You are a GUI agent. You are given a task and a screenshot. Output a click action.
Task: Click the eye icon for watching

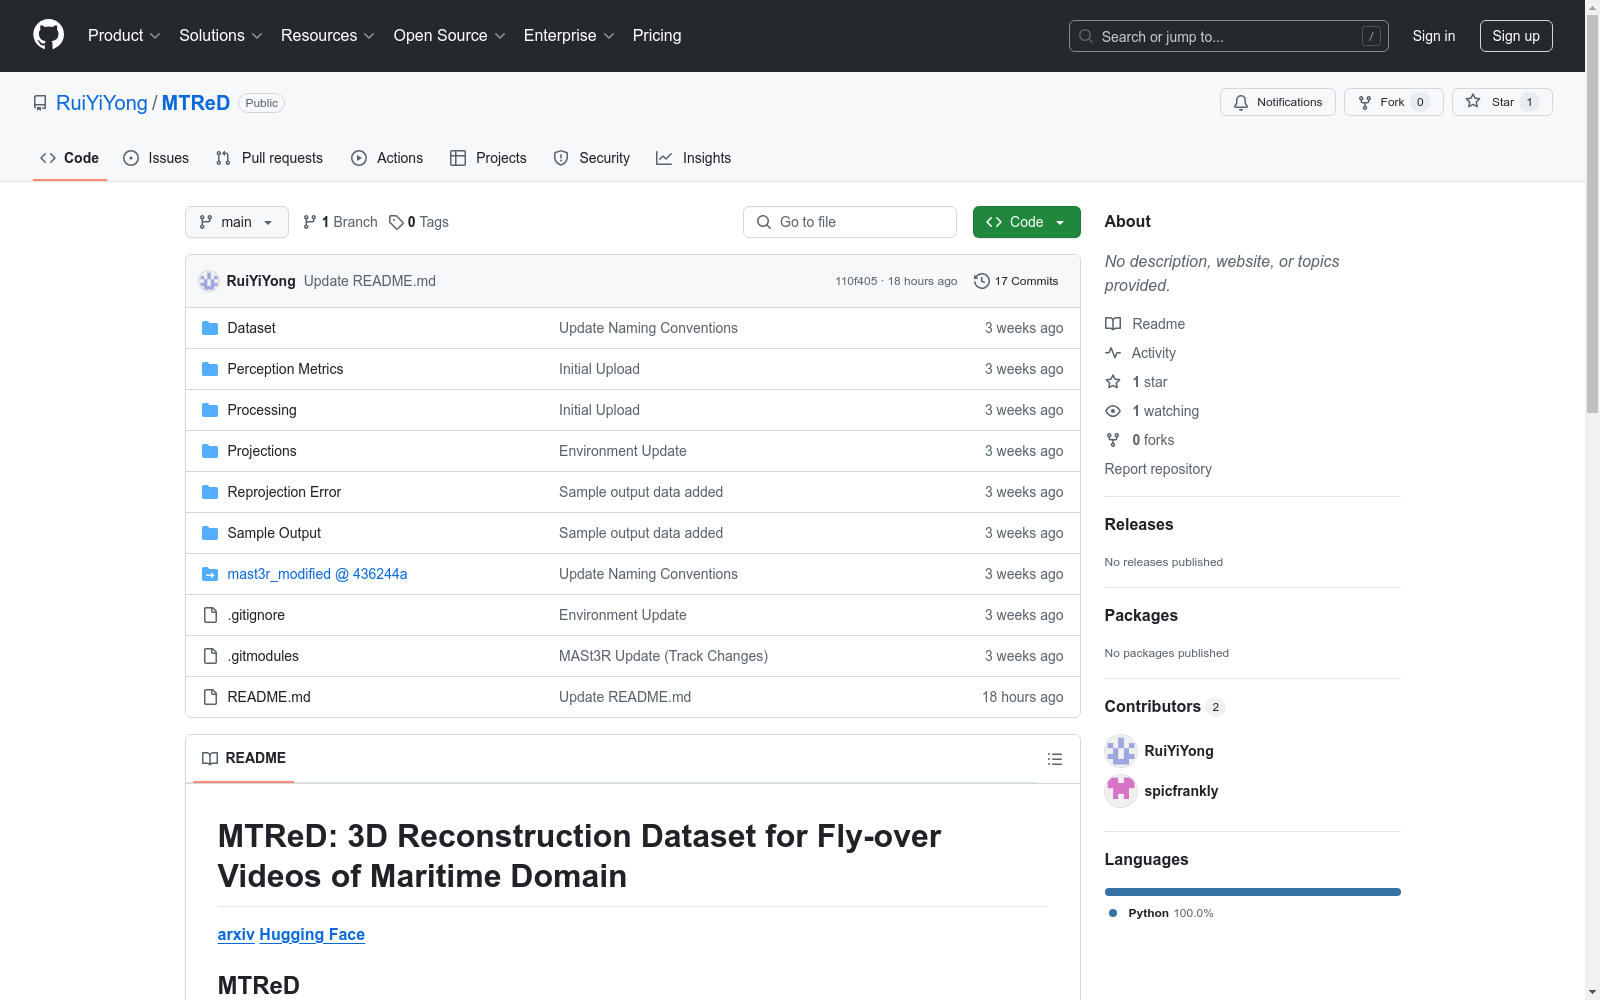tap(1113, 411)
